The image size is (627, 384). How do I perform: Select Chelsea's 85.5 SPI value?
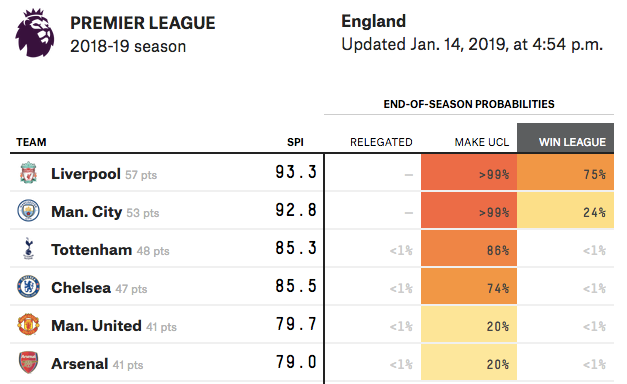[x=296, y=286]
